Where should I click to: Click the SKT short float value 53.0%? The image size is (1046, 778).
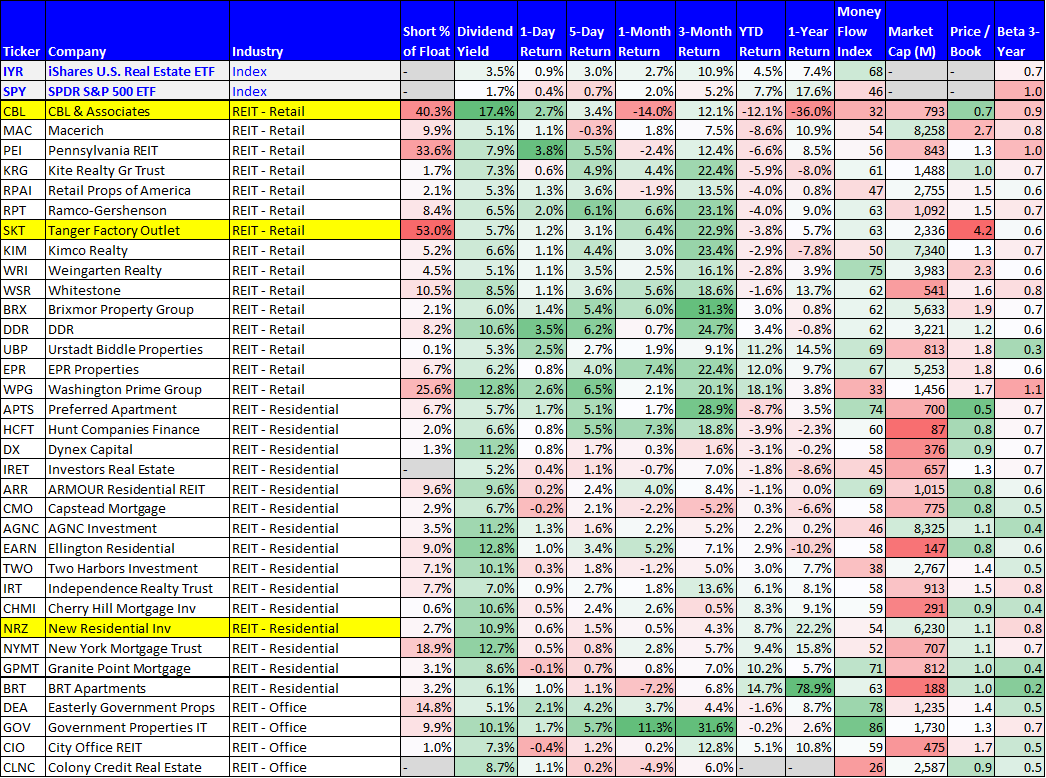coord(427,231)
